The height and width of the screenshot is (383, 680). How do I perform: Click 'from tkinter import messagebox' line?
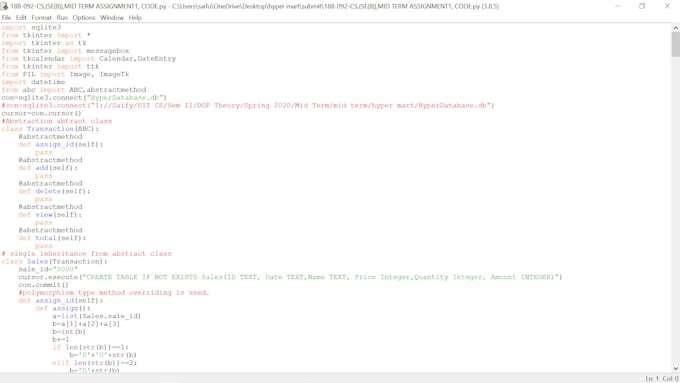coord(65,51)
